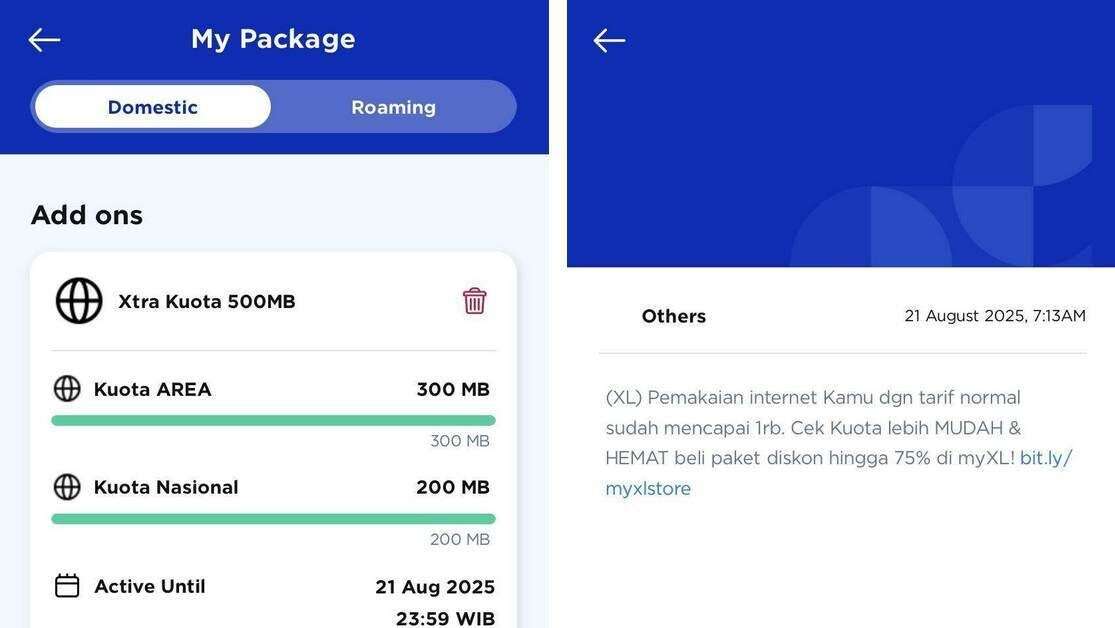Tap the 21 August 2025 timestamp
This screenshot has width=1115, height=628.
(995, 316)
